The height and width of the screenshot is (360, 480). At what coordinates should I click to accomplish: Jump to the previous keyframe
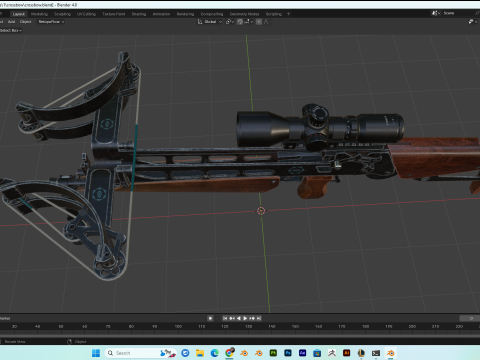click(x=232, y=318)
